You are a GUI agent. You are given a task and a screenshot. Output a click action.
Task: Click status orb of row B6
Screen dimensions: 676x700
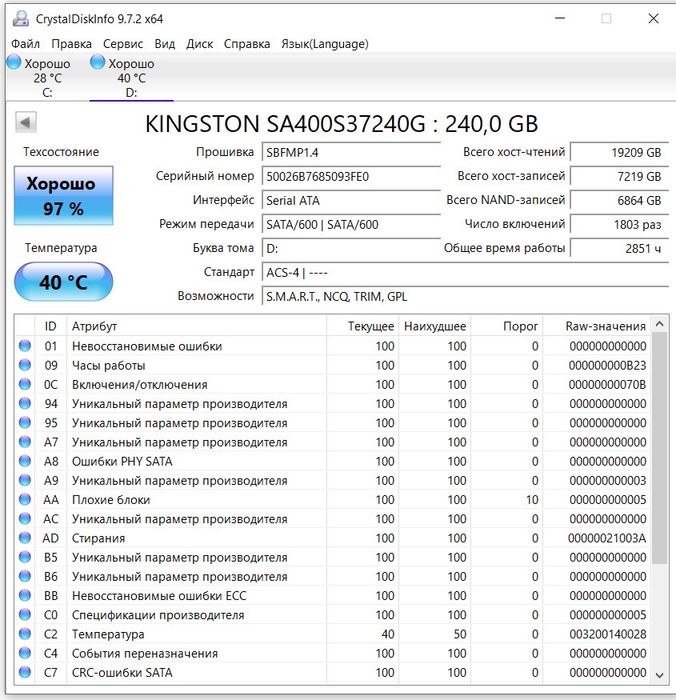coord(25,576)
